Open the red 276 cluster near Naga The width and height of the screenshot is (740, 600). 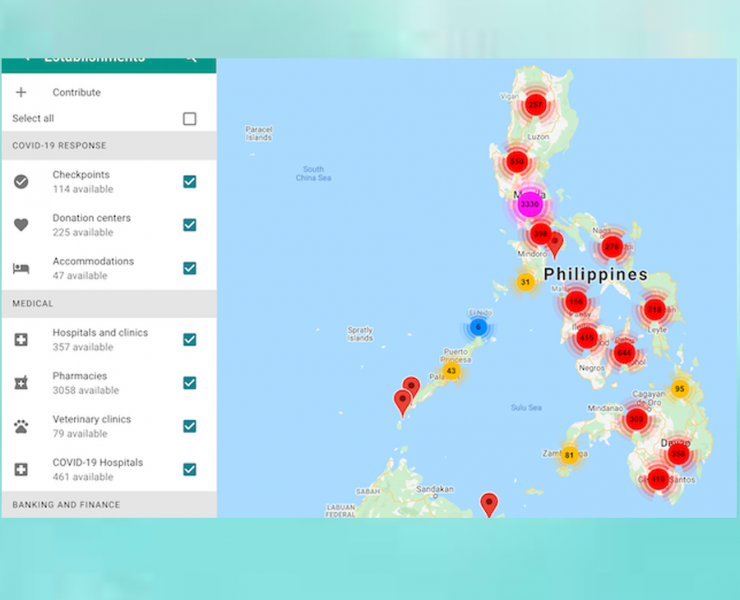point(612,247)
